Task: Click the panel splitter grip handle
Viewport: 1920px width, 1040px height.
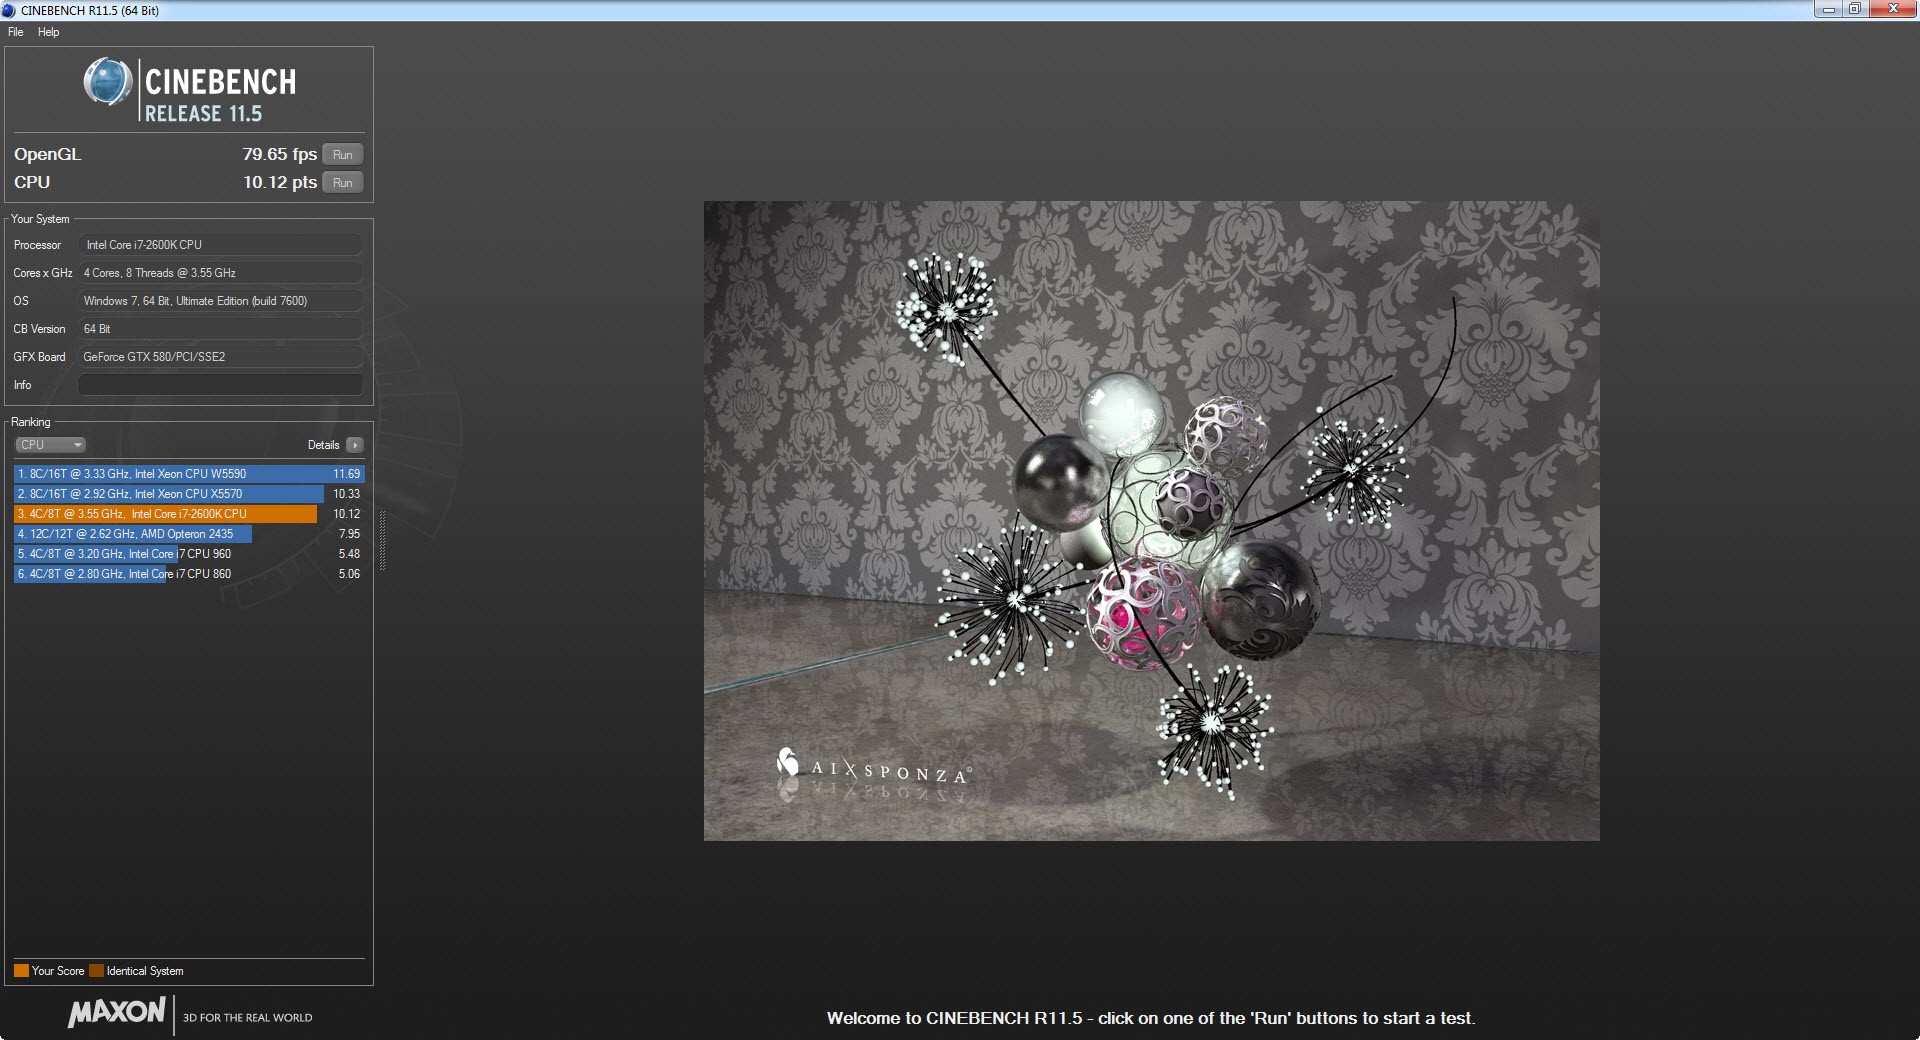Action: [382, 540]
